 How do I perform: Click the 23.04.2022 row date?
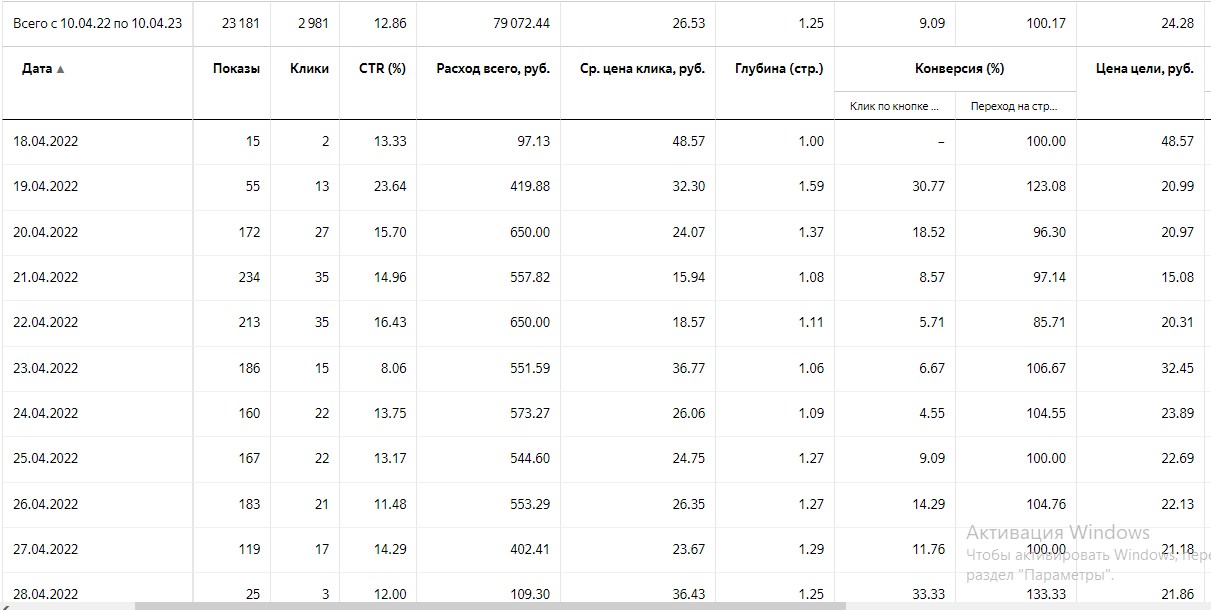coord(45,368)
